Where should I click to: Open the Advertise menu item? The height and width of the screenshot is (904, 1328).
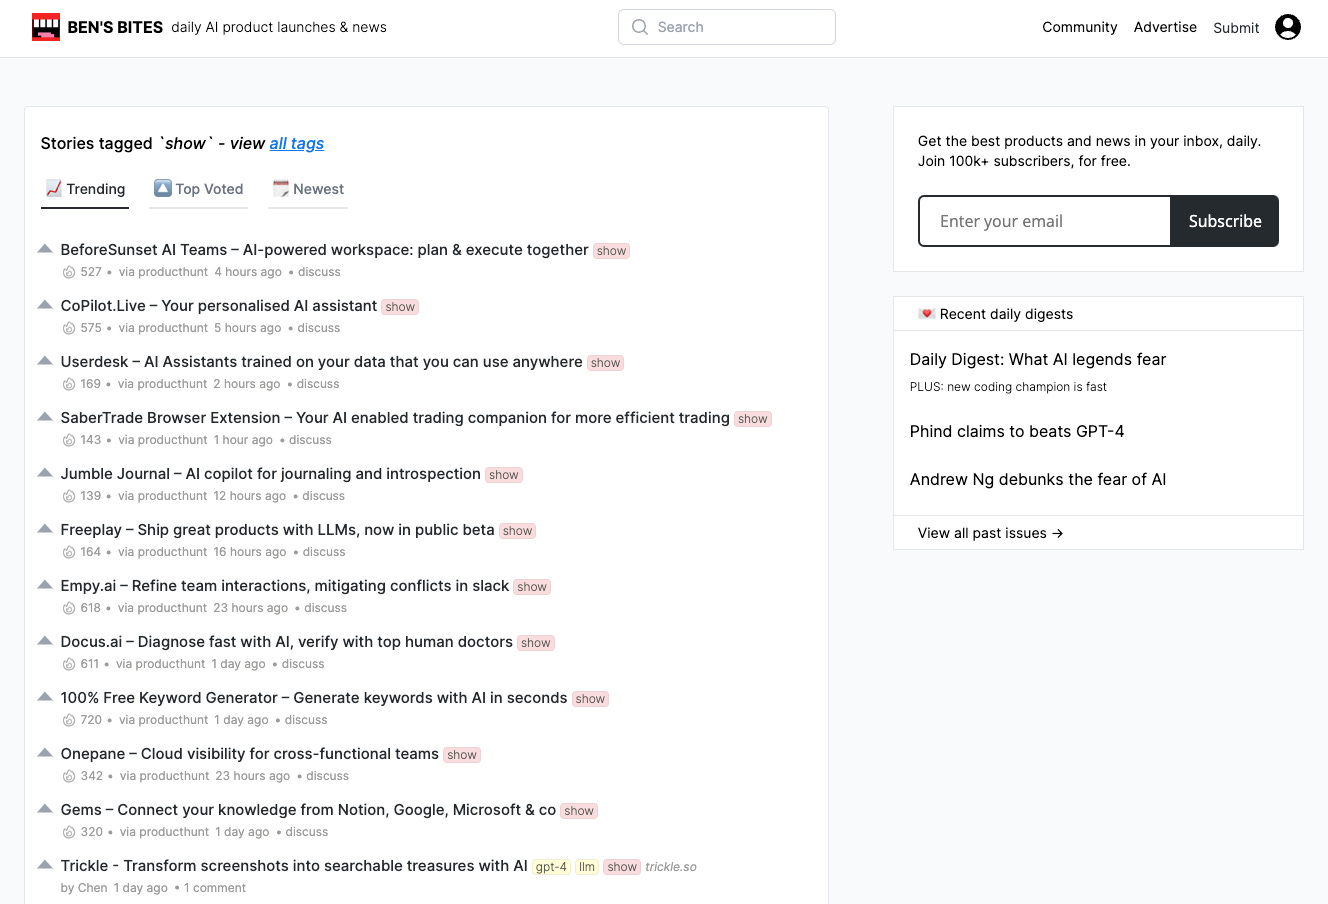point(1165,27)
